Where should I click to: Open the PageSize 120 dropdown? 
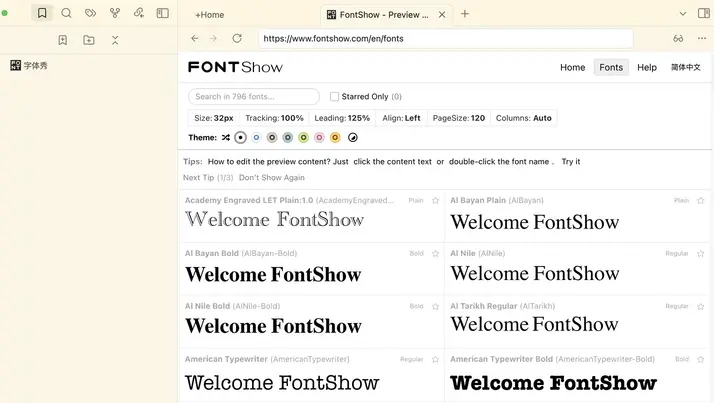tap(458, 118)
